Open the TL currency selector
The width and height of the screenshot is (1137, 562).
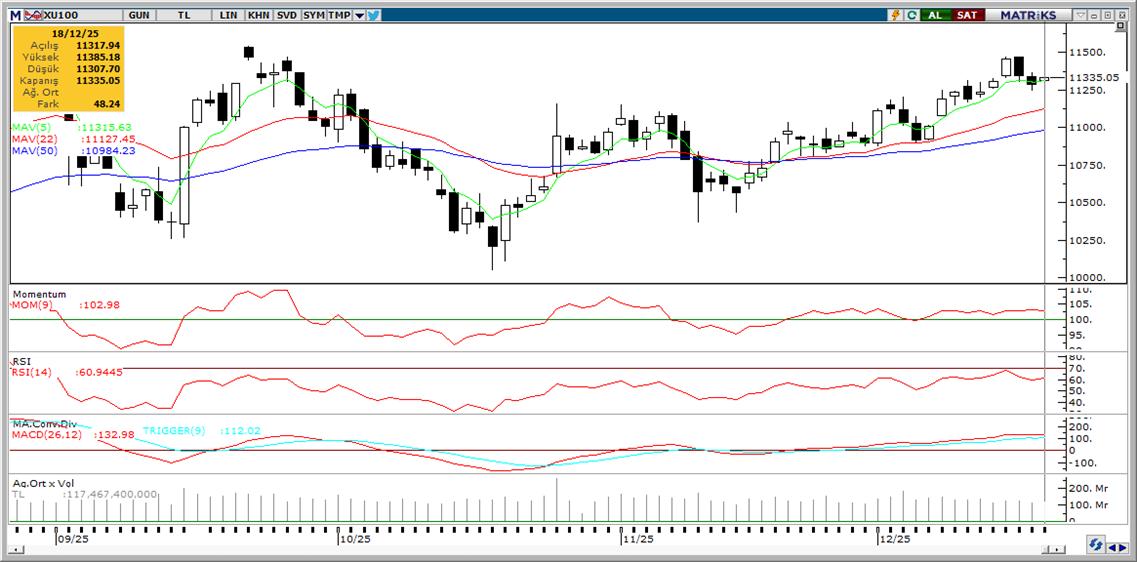pos(183,15)
